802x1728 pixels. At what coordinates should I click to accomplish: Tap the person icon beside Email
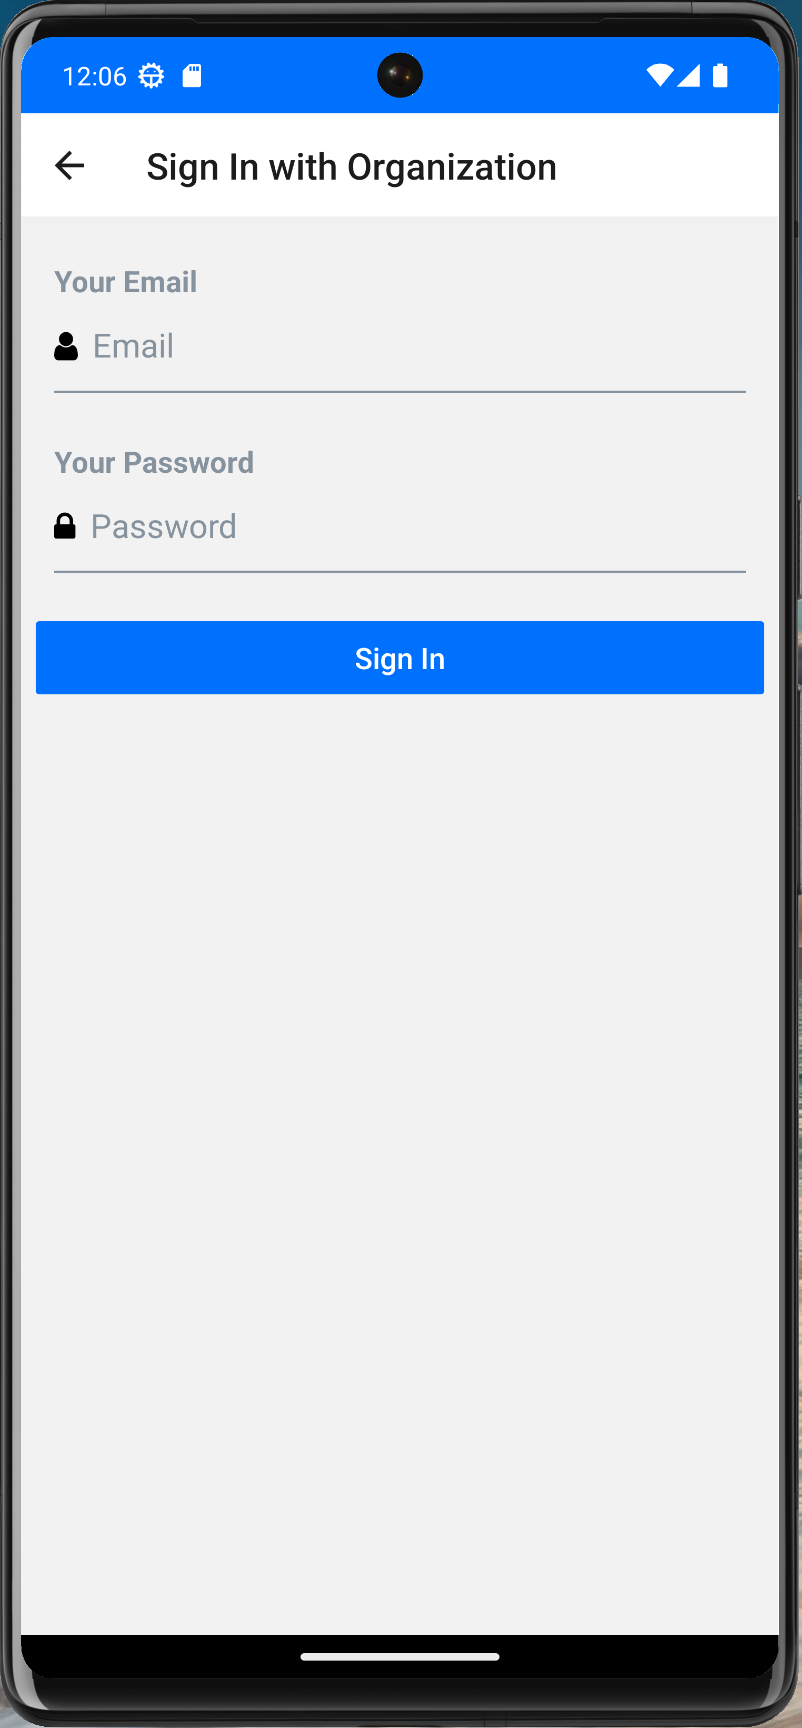click(x=66, y=346)
